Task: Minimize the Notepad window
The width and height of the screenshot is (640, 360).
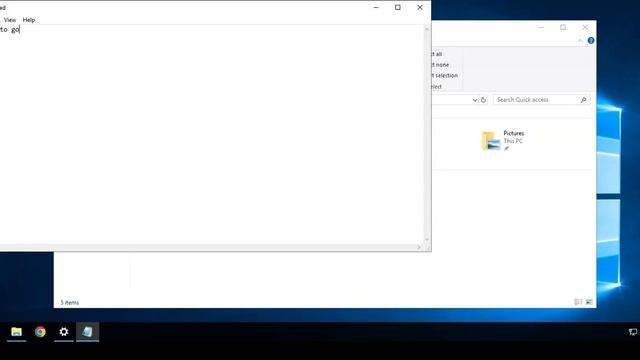Action: point(376,7)
